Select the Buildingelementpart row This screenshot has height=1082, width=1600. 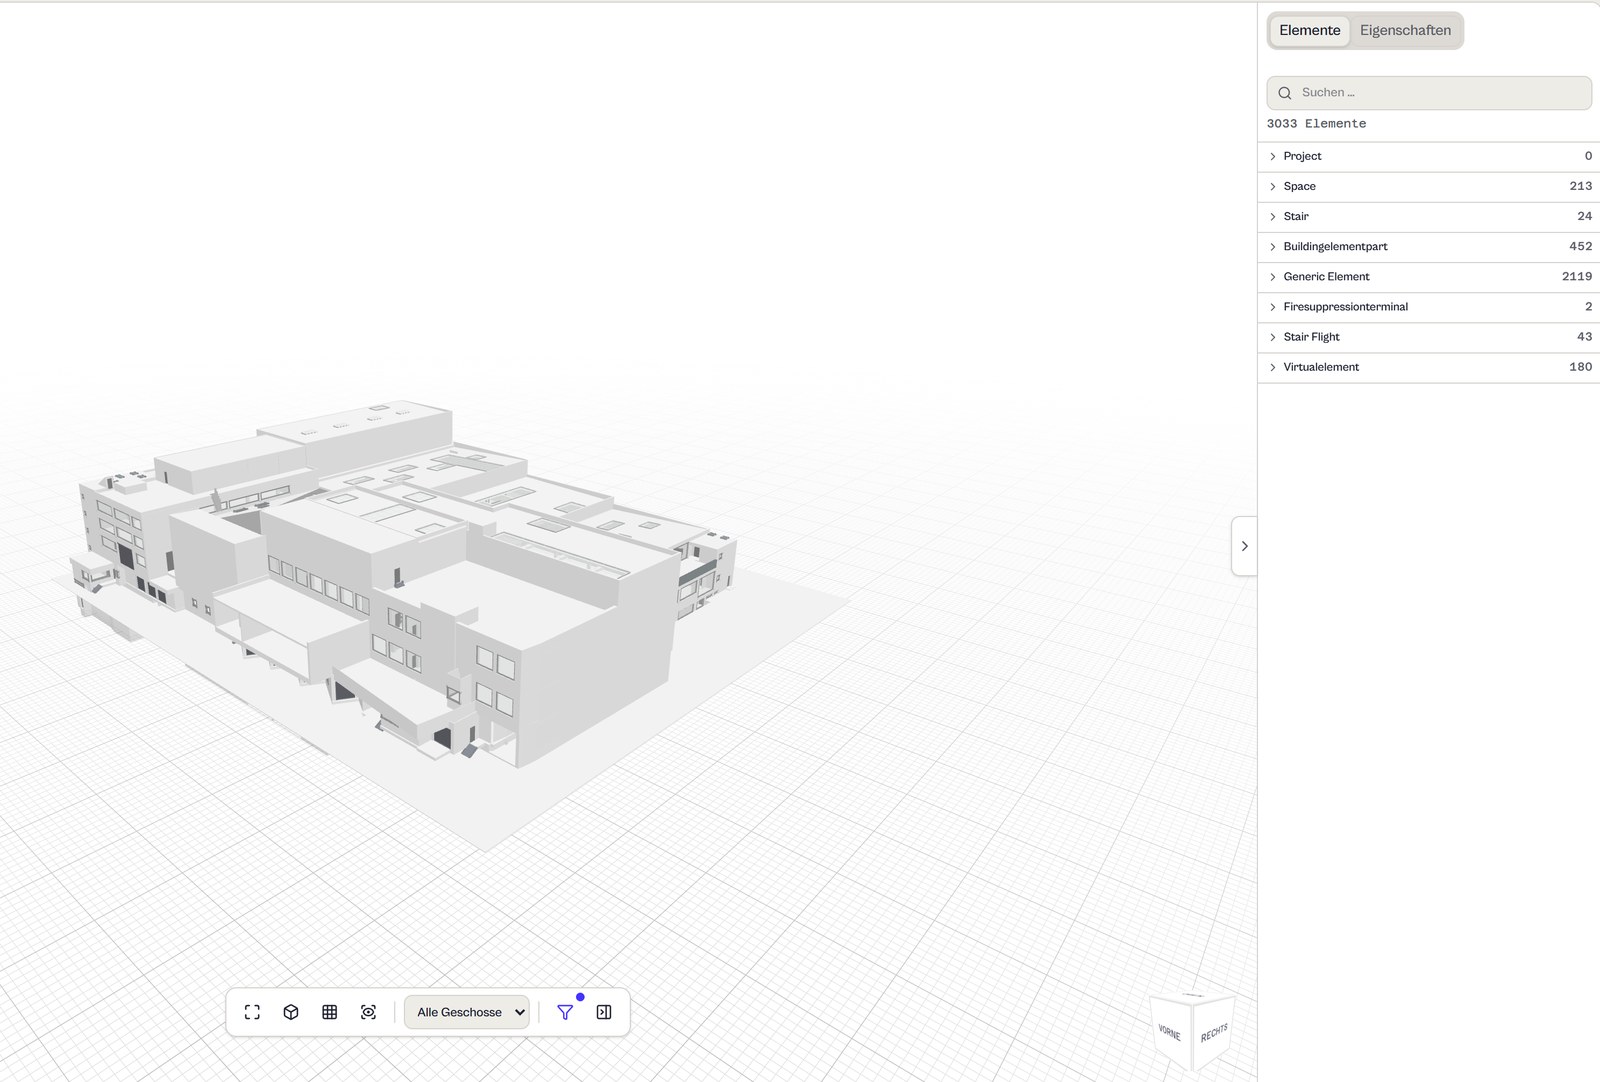[1429, 247]
